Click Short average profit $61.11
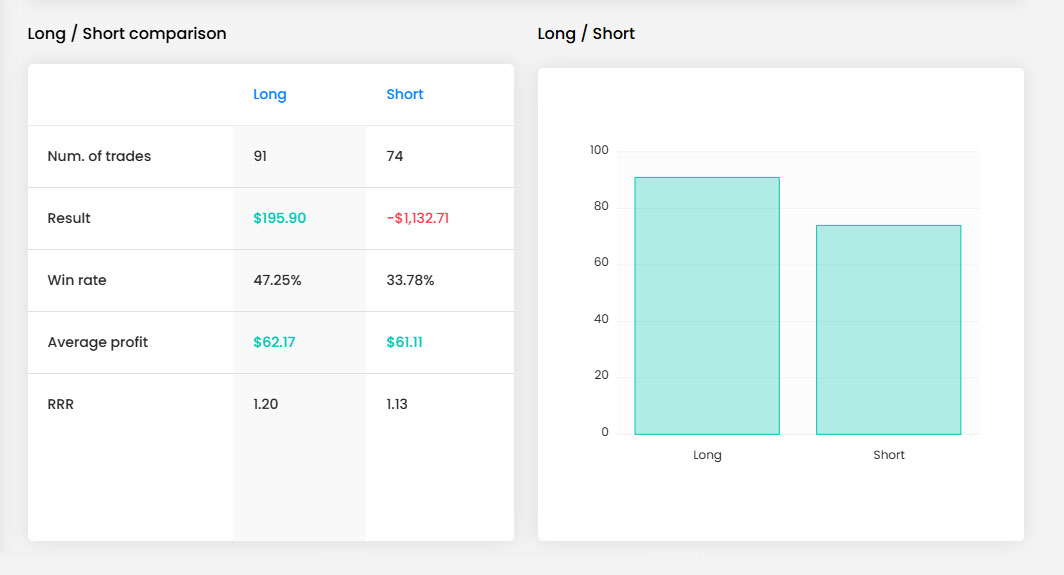The width and height of the screenshot is (1064, 575). [x=404, y=342]
